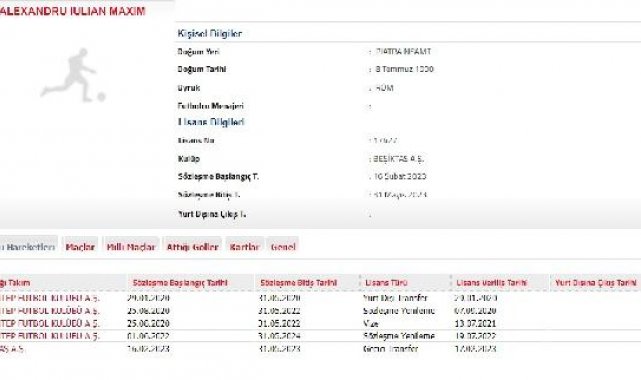This screenshot has width=641, height=380.
Task: Click the contract start date 16.02.2023 cell
Action: pyautogui.click(x=148, y=349)
